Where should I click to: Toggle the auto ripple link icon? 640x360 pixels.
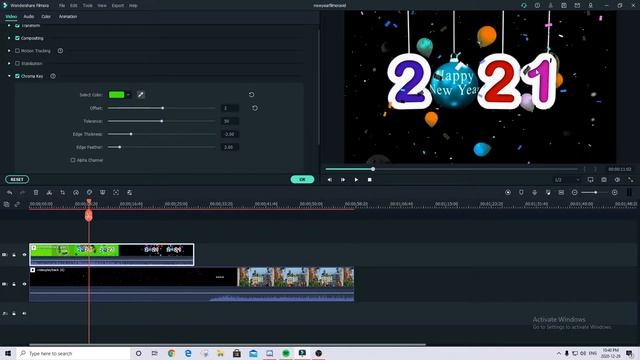pyautogui.click(x=17, y=204)
